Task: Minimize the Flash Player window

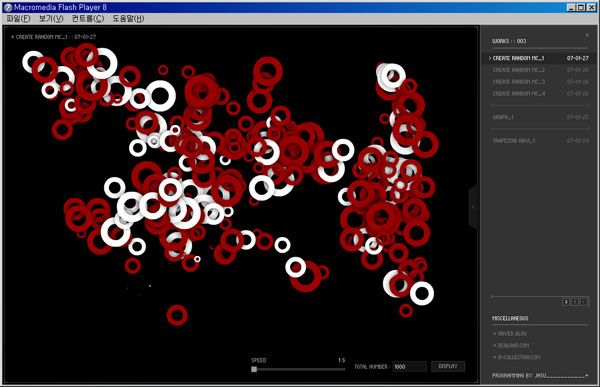Action: point(571,7)
